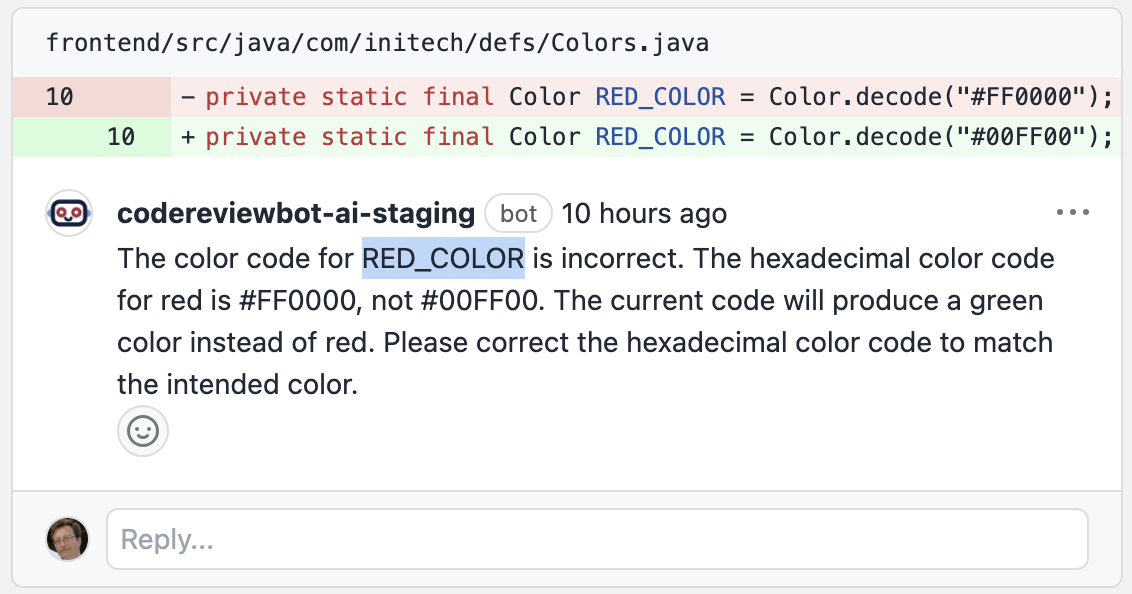Click the 'bot' label badge

518,213
